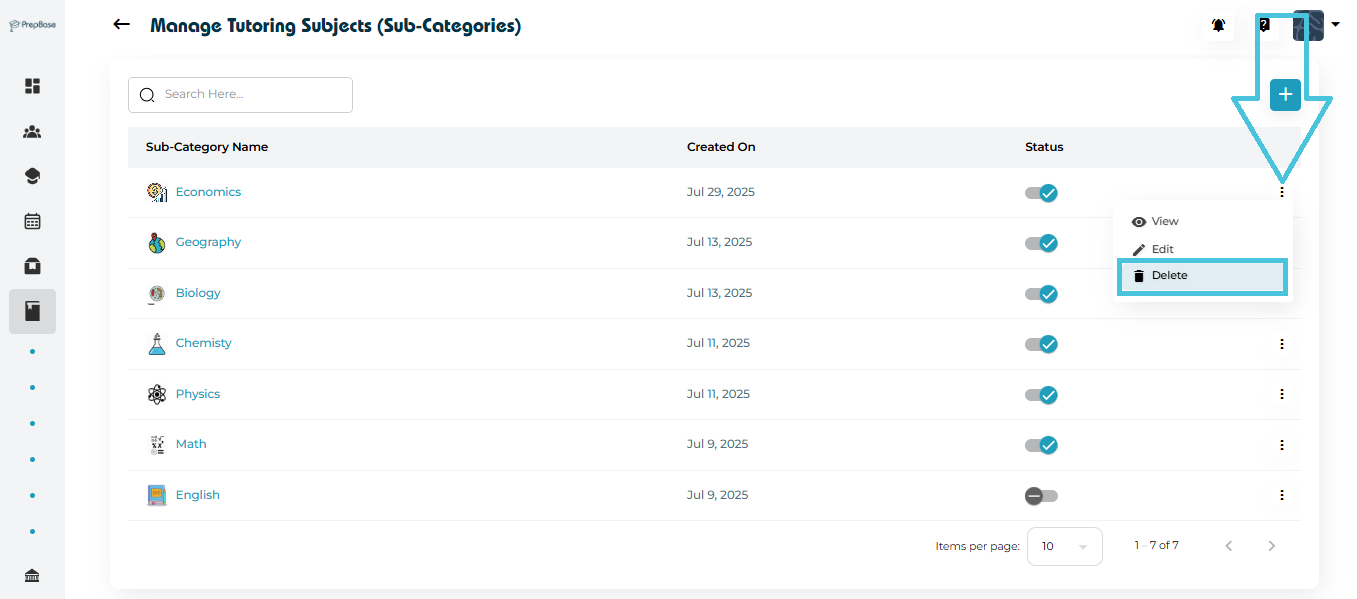Click the notification bell icon
Viewport: 1357px width, 599px height.
pos(1218,26)
